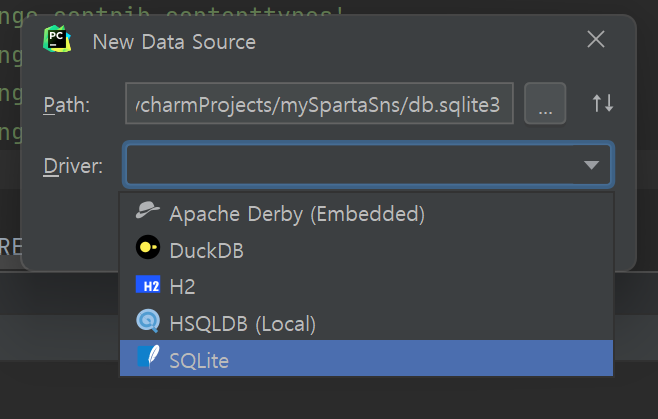The width and height of the screenshot is (658, 419).
Task: Click into the Path input field
Action: [x=319, y=103]
